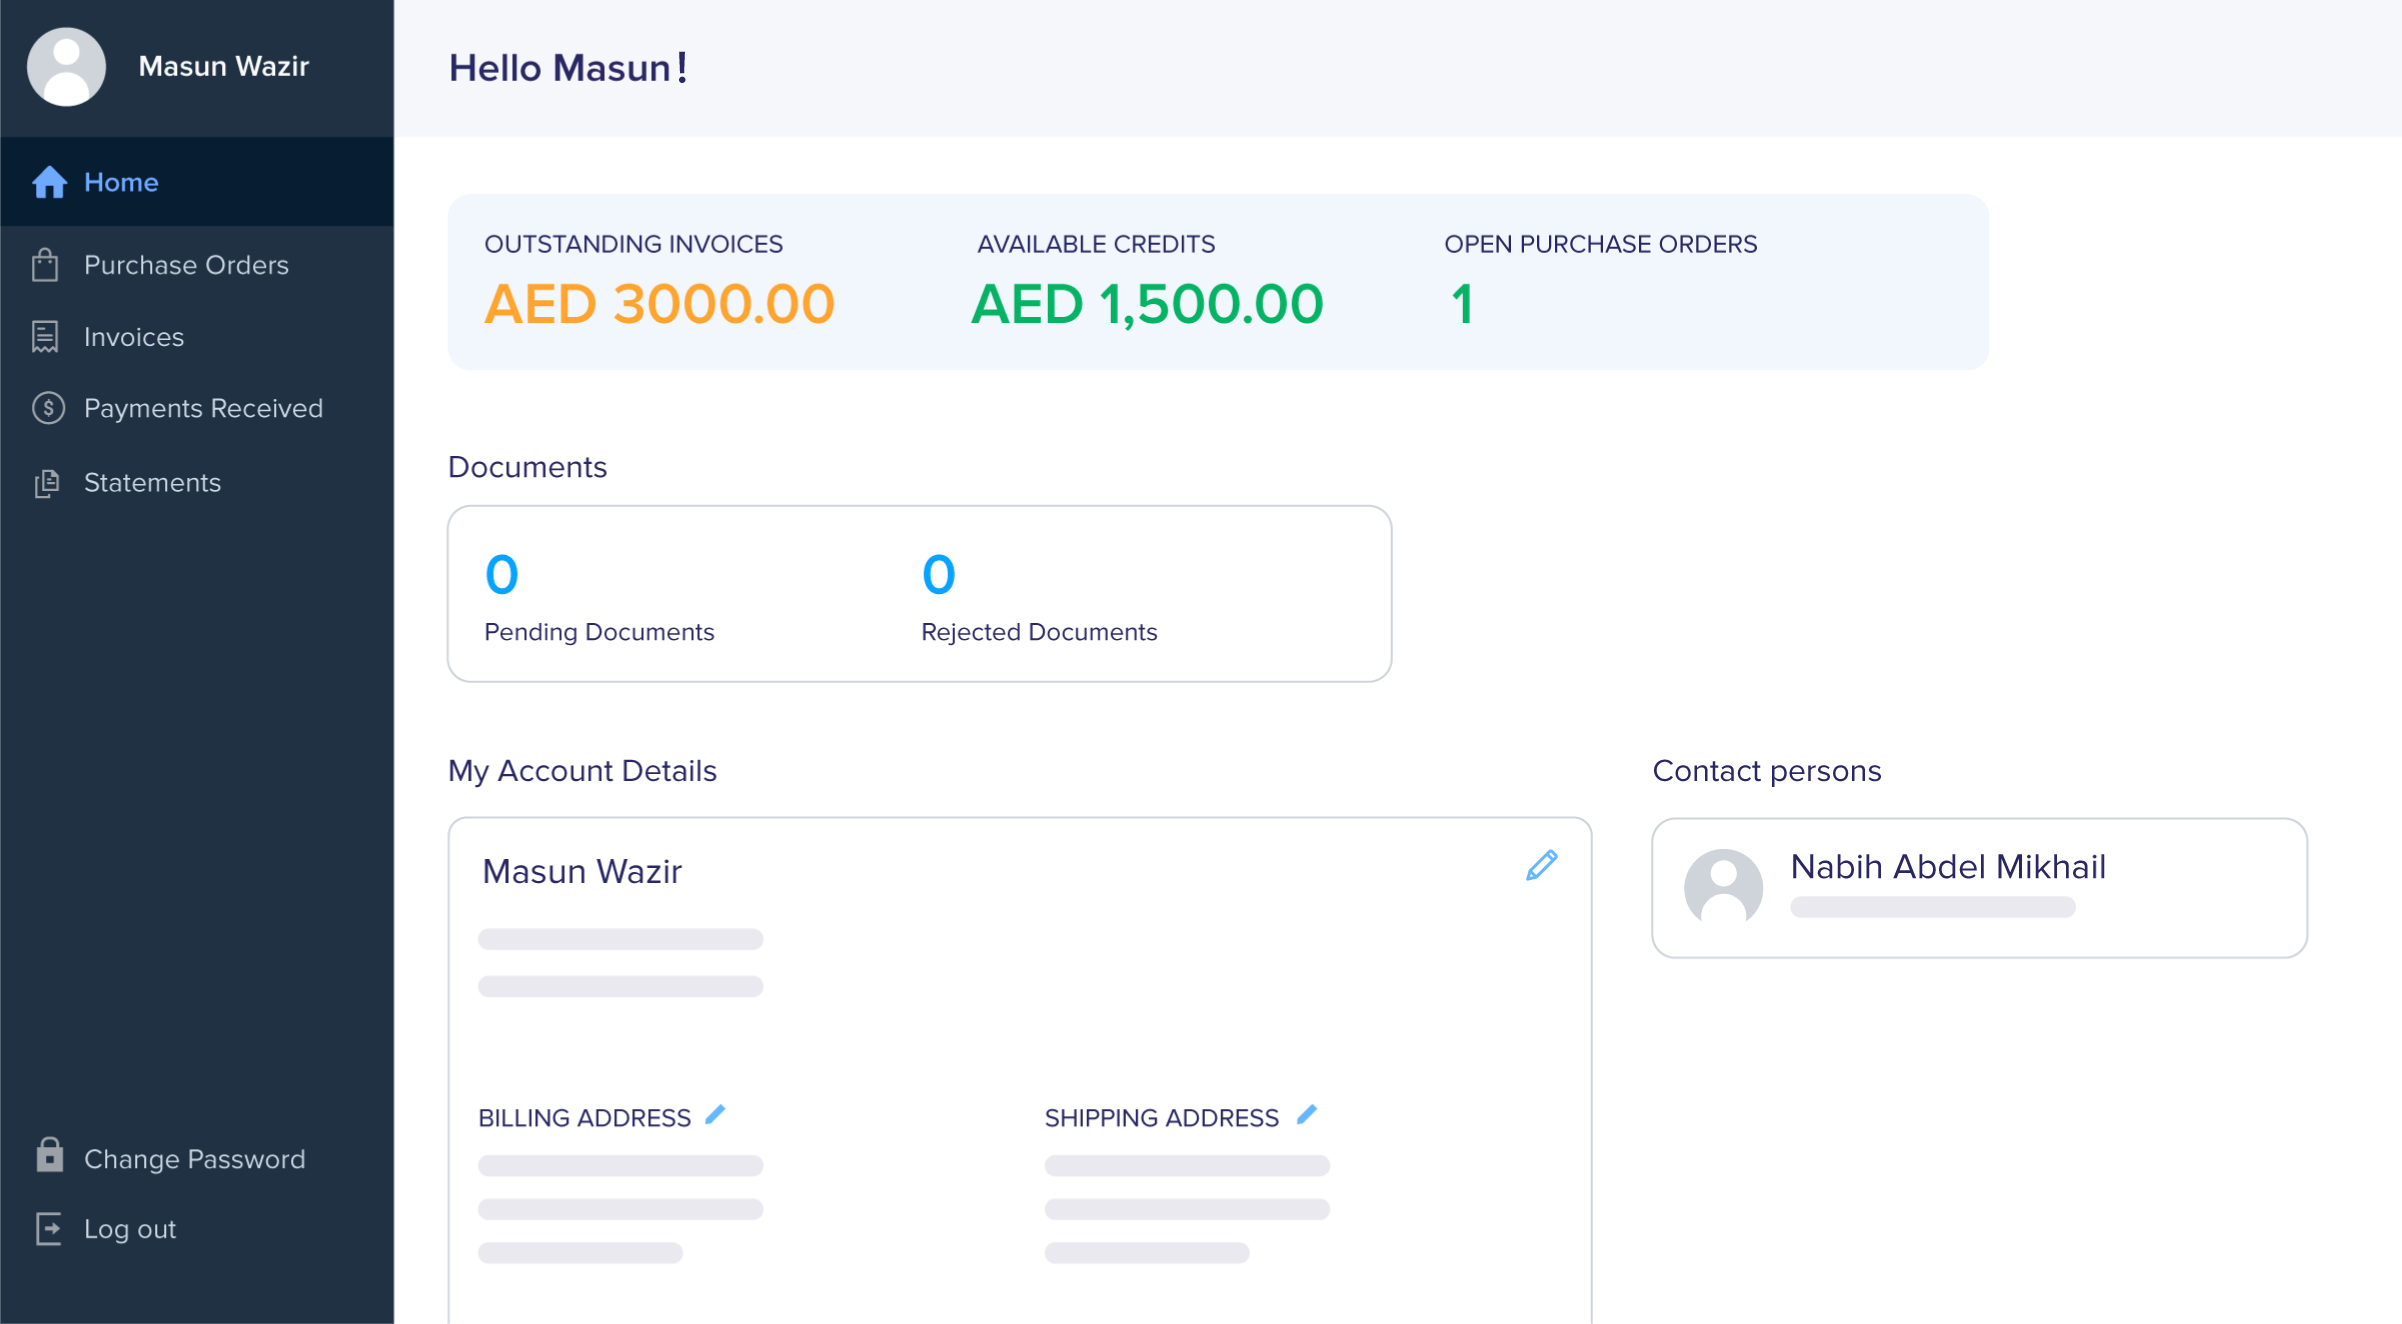Click the Nabih Abdel Mikhail contact profile picture
The height and width of the screenshot is (1324, 2402).
(1722, 885)
